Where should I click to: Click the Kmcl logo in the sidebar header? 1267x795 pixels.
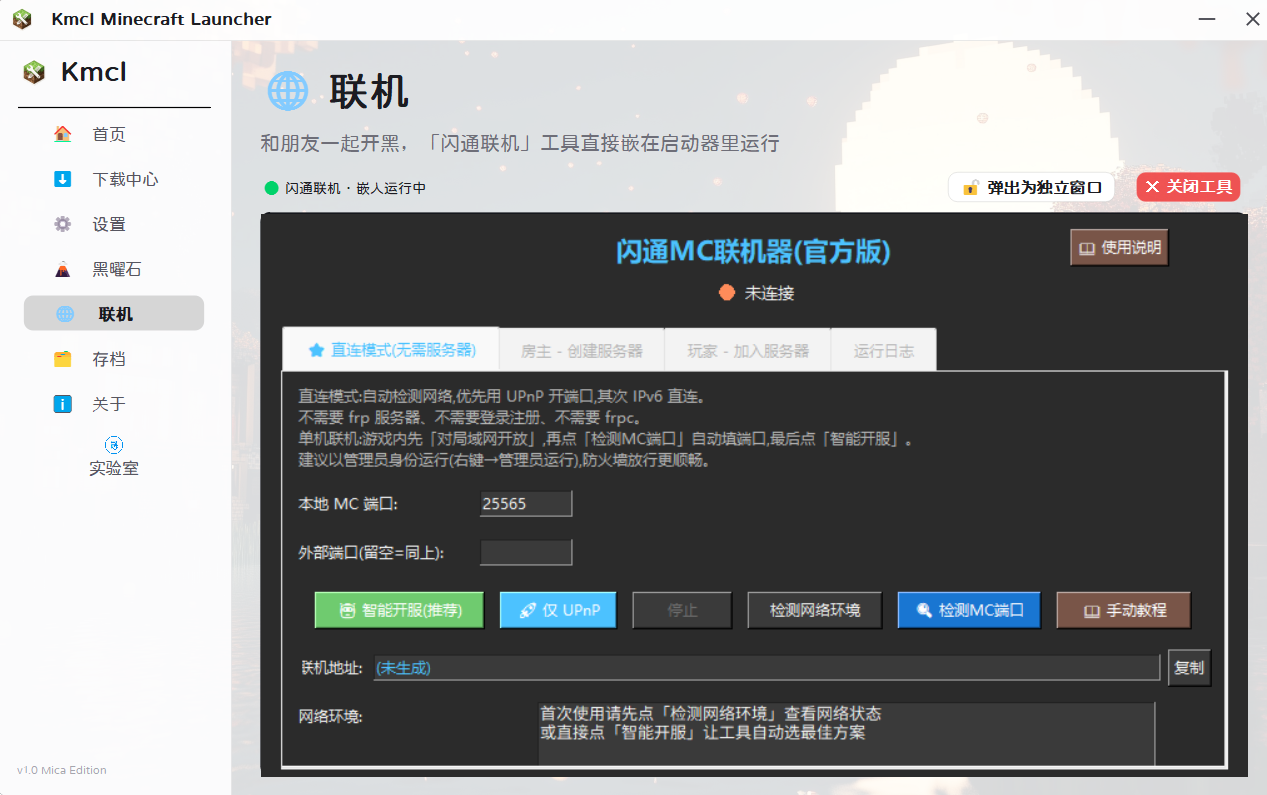pos(35,72)
